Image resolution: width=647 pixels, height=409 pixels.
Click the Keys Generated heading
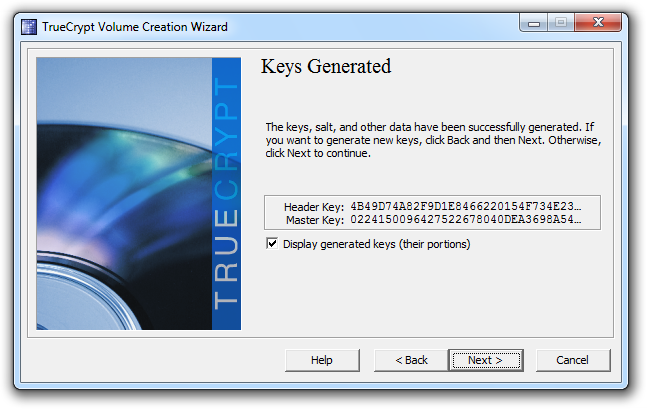326,67
